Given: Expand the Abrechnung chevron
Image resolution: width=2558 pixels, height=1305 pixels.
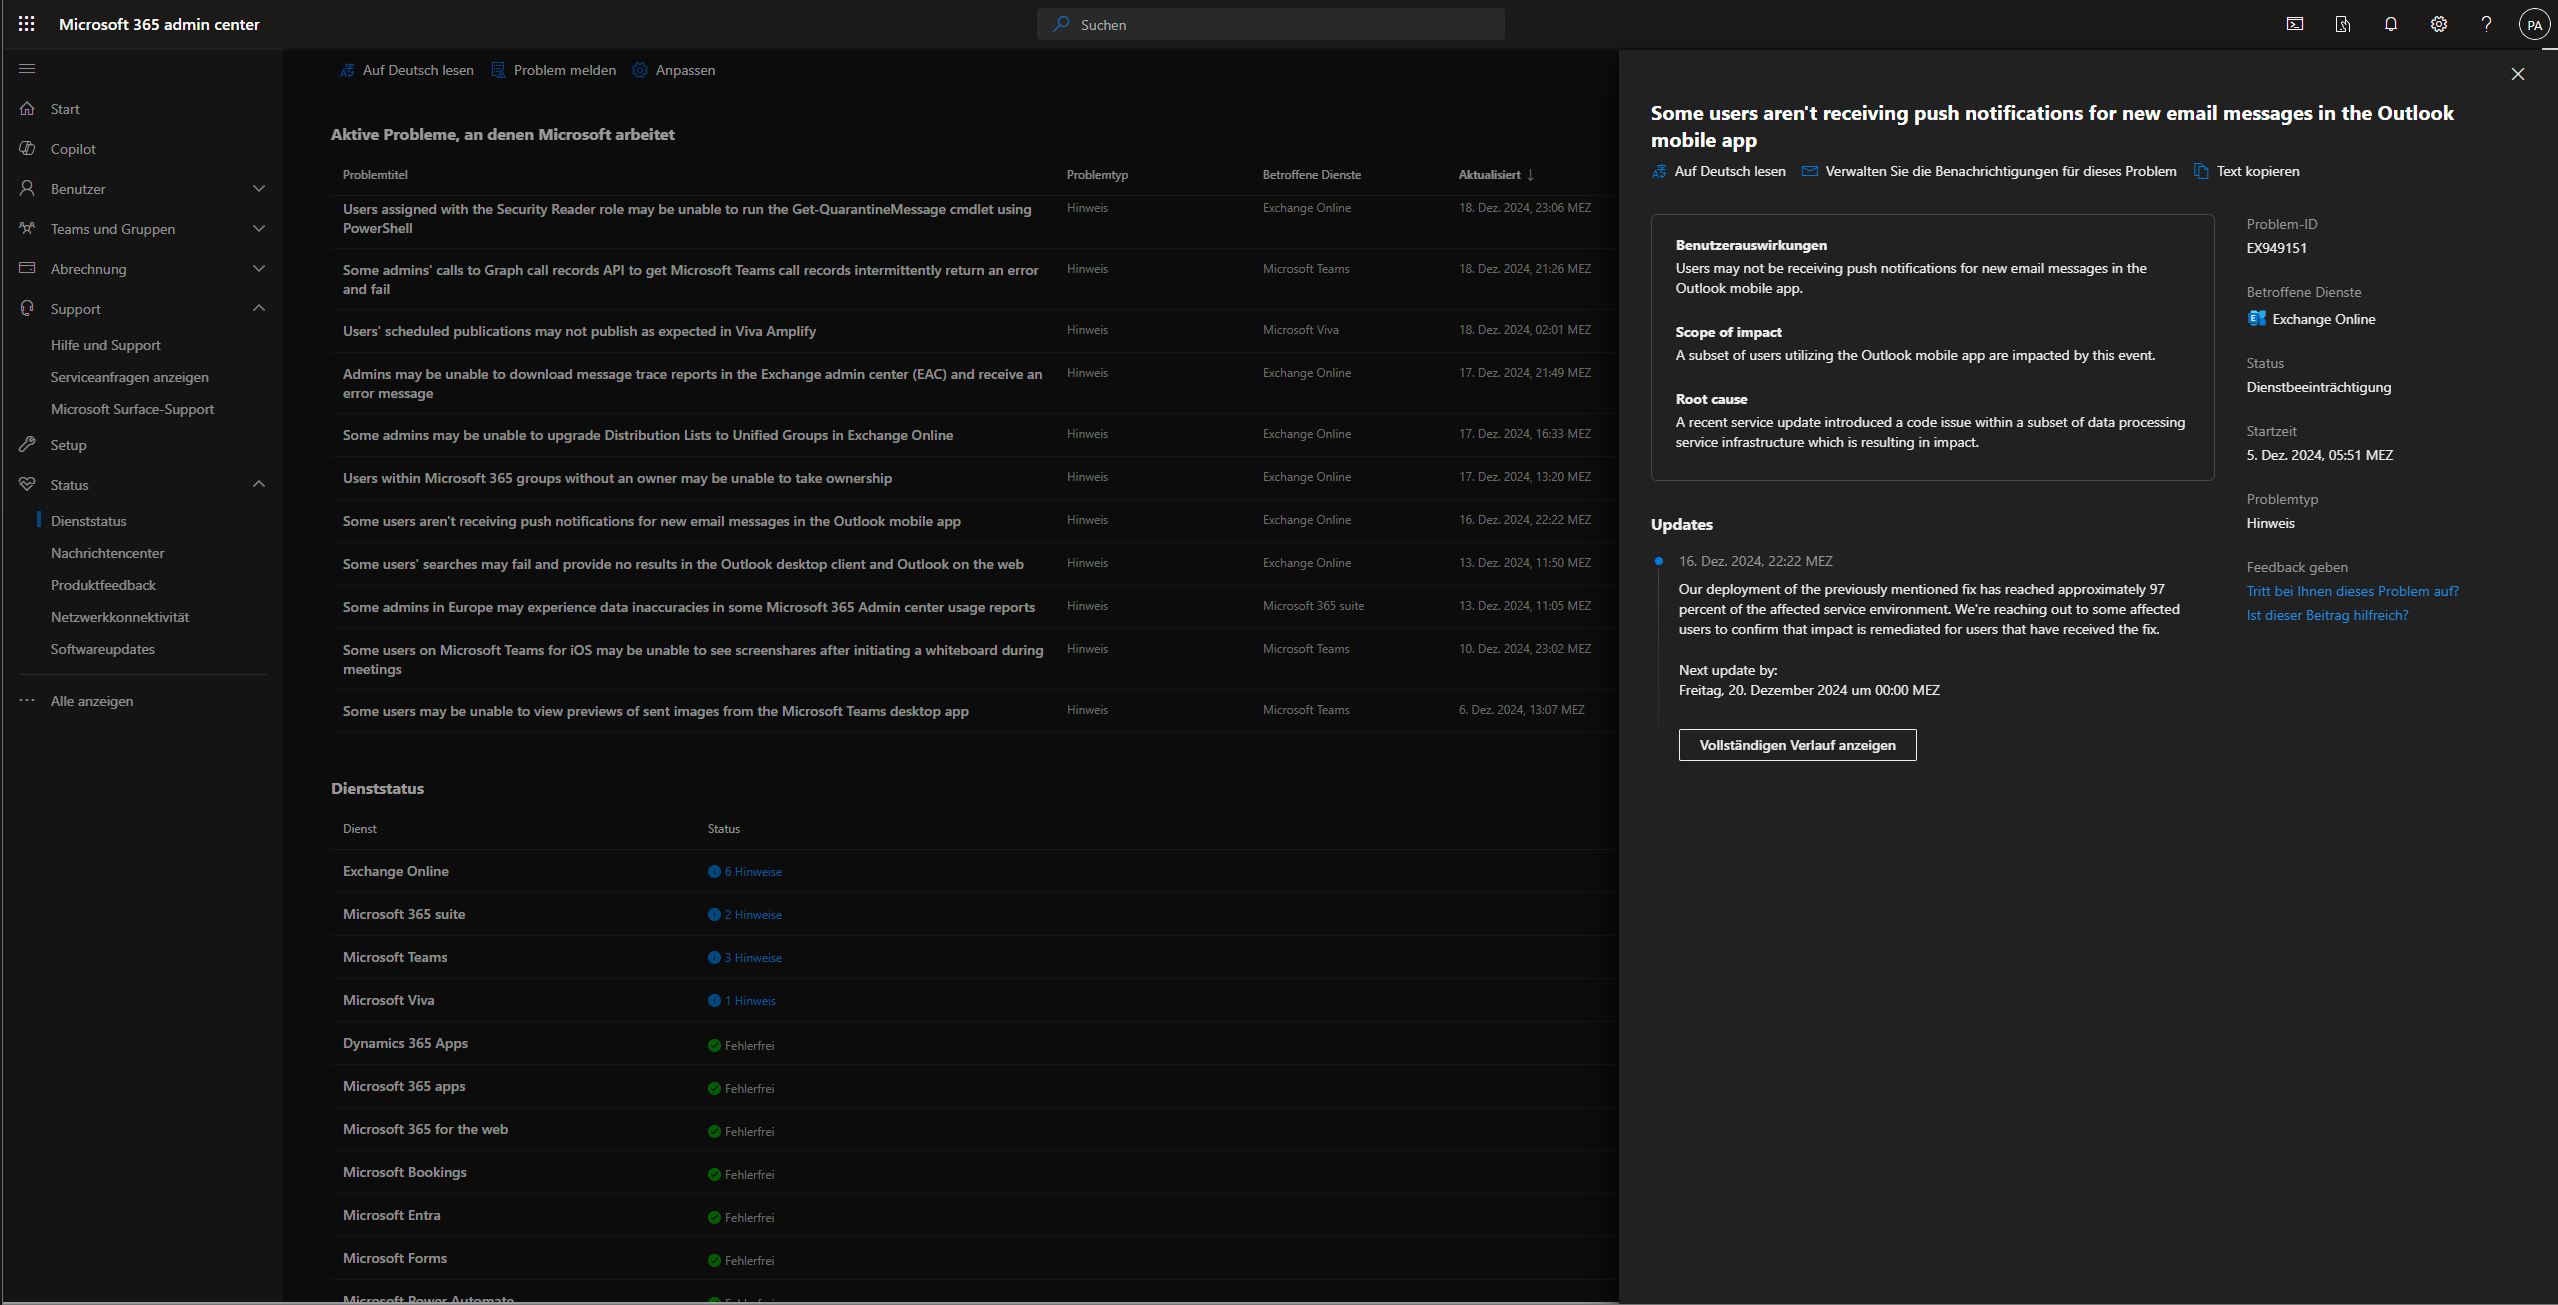Looking at the screenshot, I should click(259, 269).
